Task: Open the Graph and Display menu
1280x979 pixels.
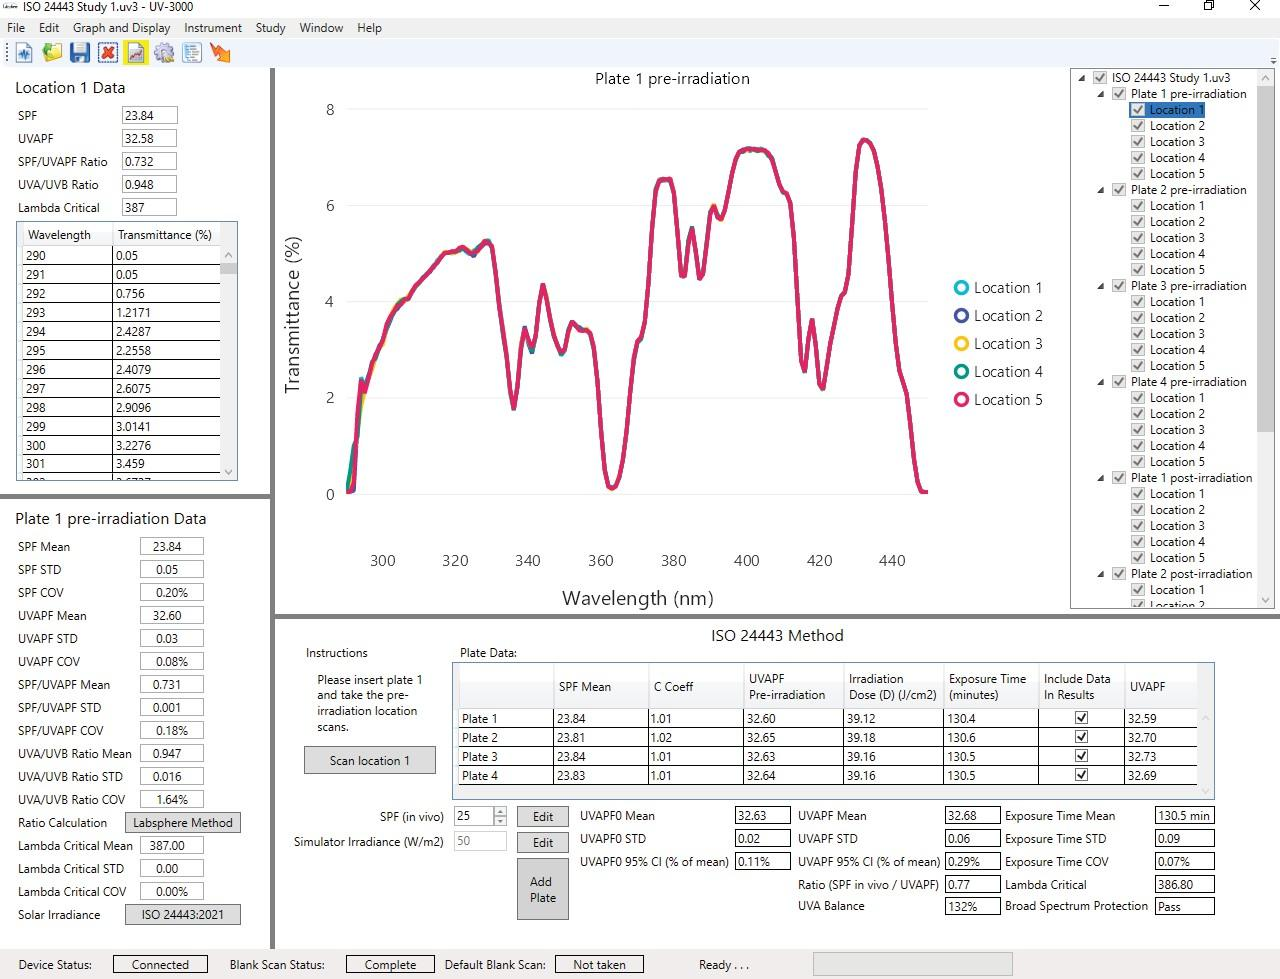Action: [x=121, y=28]
